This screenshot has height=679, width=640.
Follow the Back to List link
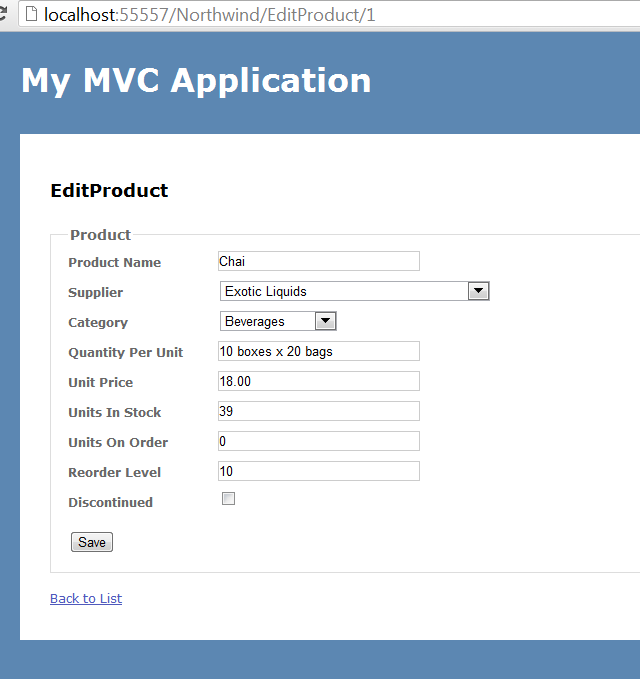point(86,598)
